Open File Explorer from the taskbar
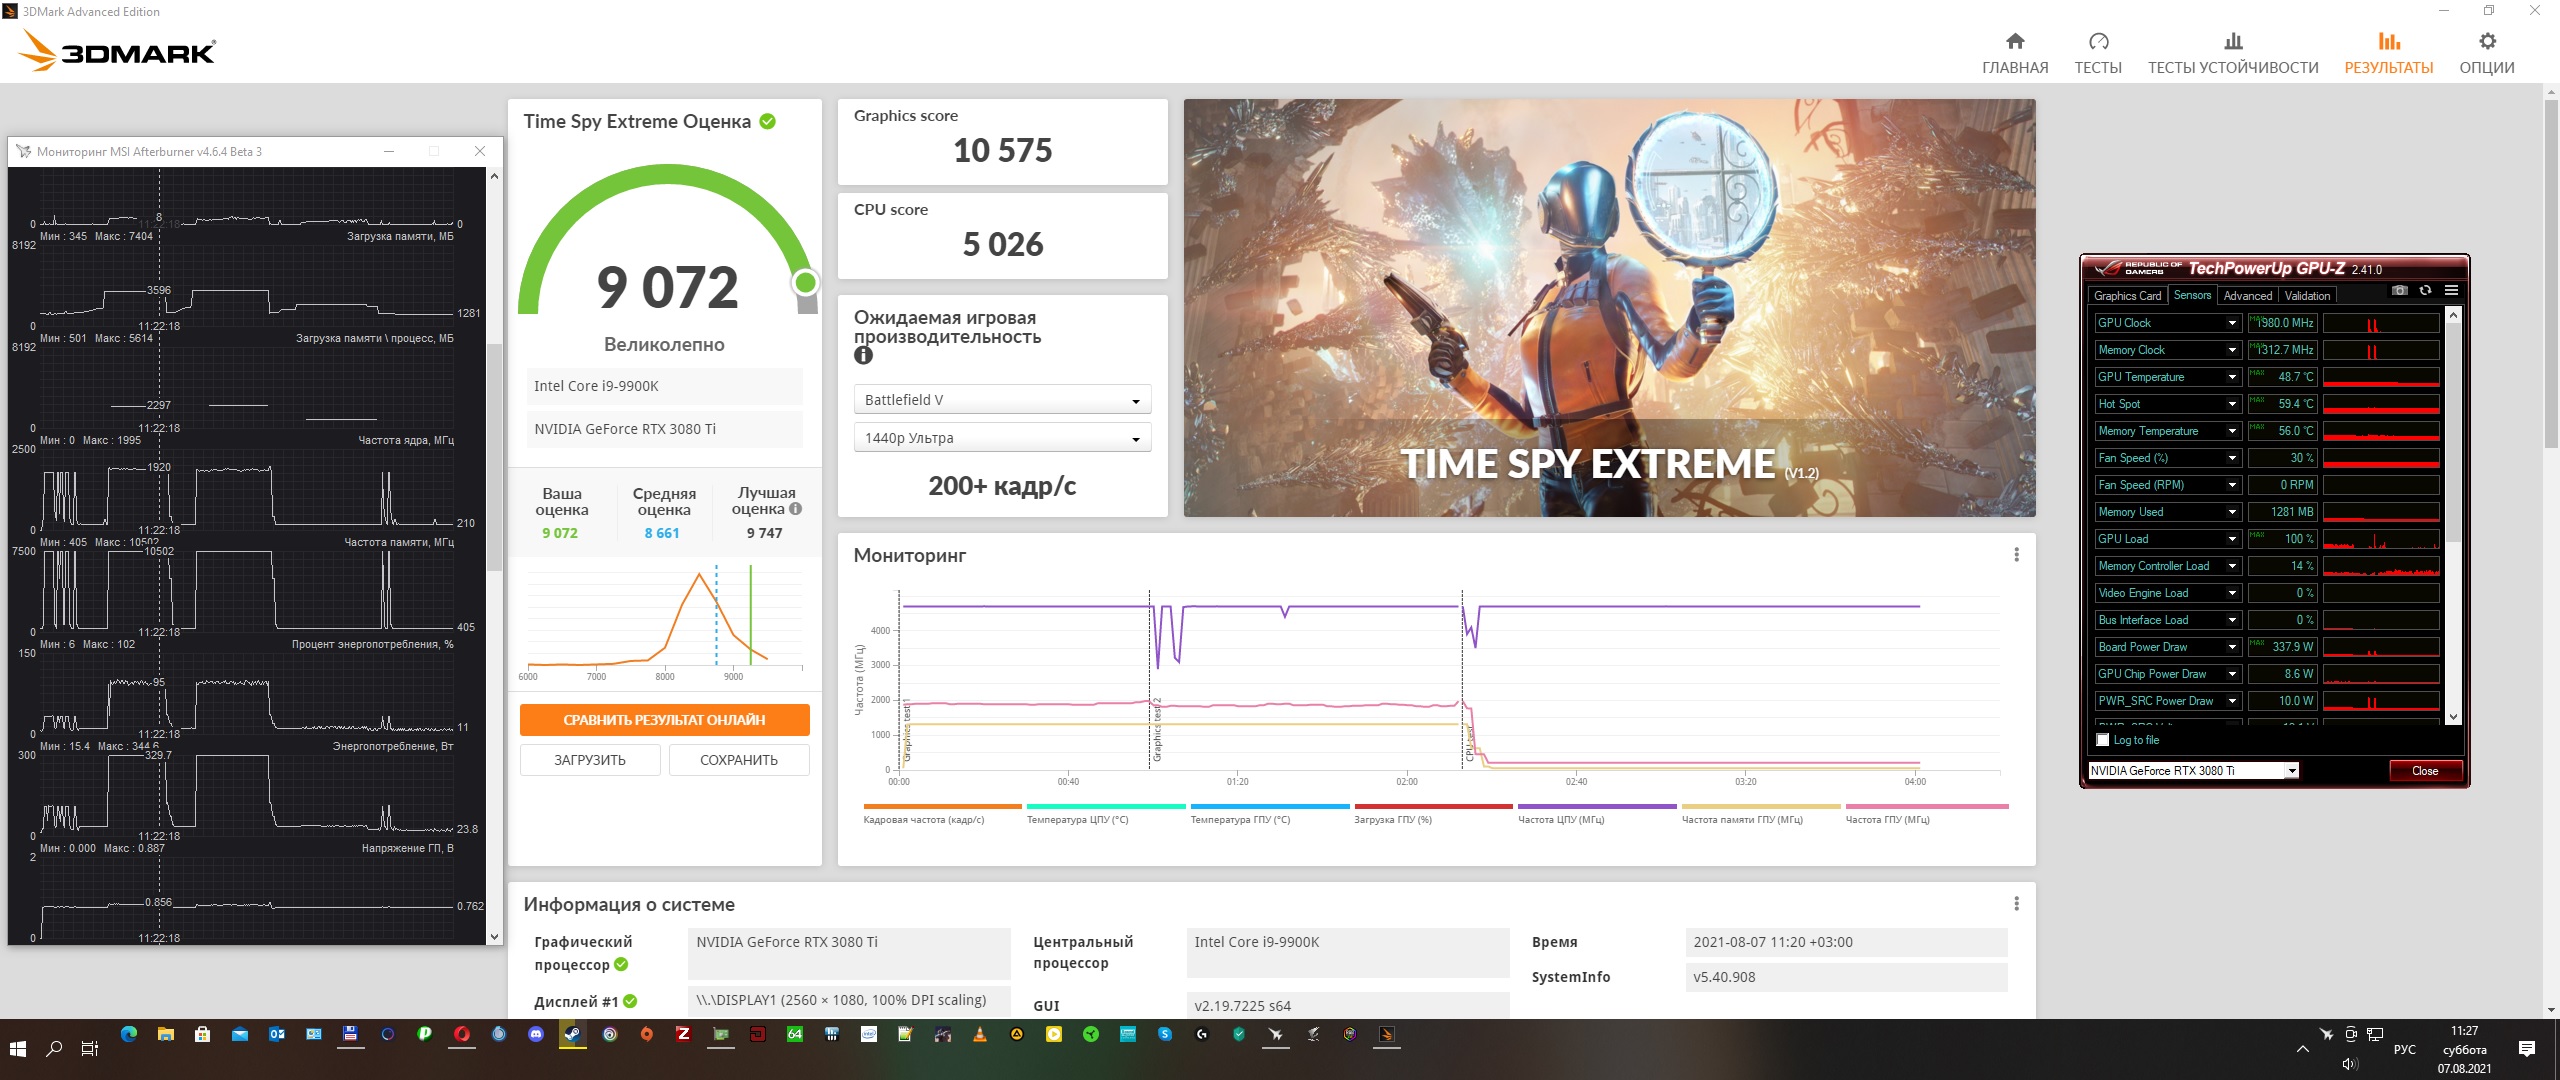Screen dimensions: 2560x1080 pos(166,1034)
